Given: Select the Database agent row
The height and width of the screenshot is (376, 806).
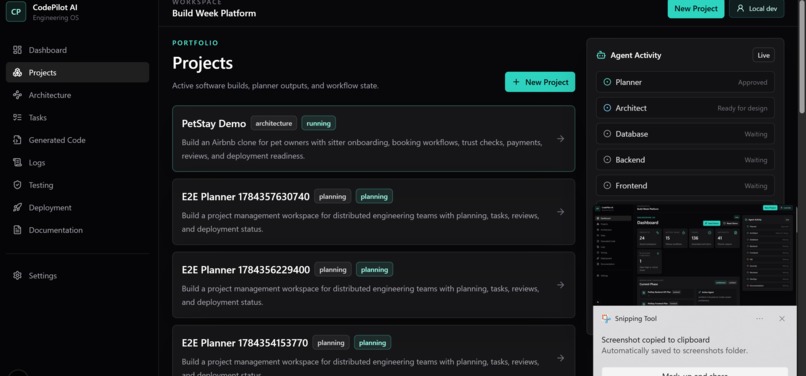Looking at the screenshot, I should [685, 134].
